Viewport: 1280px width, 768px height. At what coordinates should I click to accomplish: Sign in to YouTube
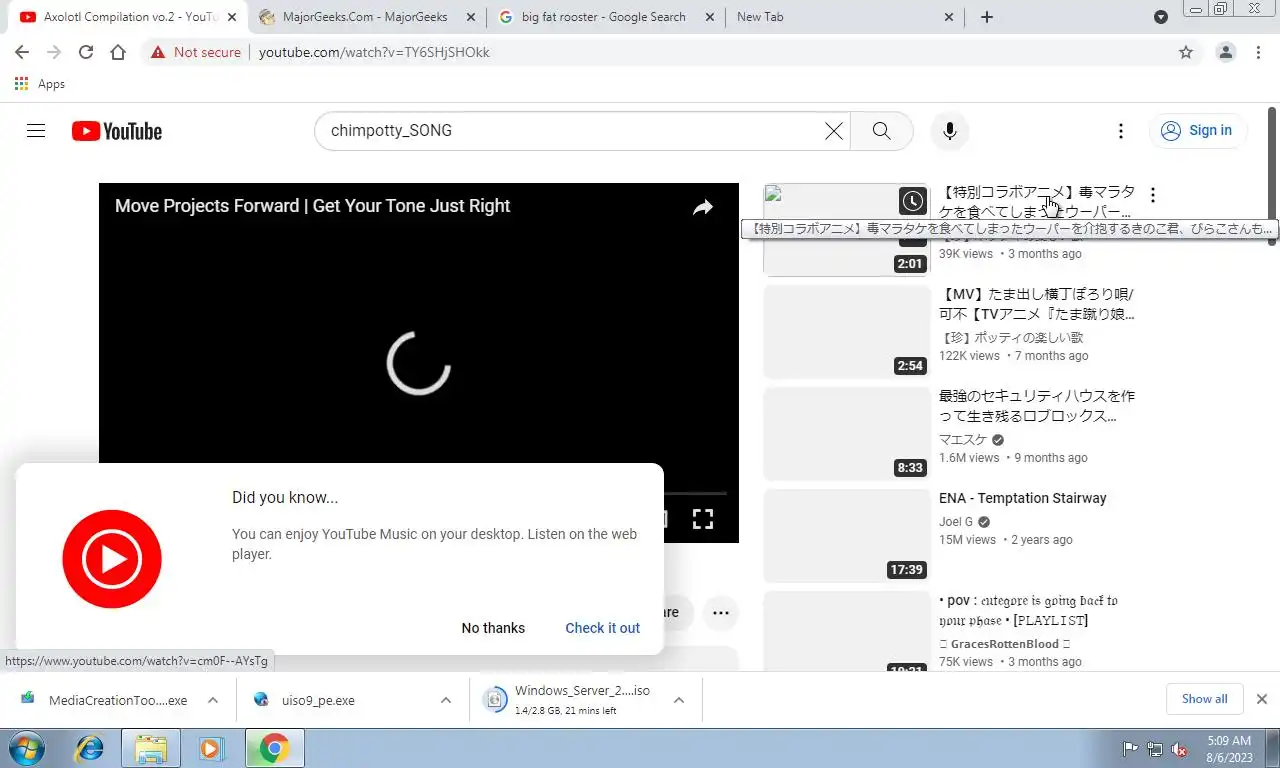click(x=1197, y=131)
